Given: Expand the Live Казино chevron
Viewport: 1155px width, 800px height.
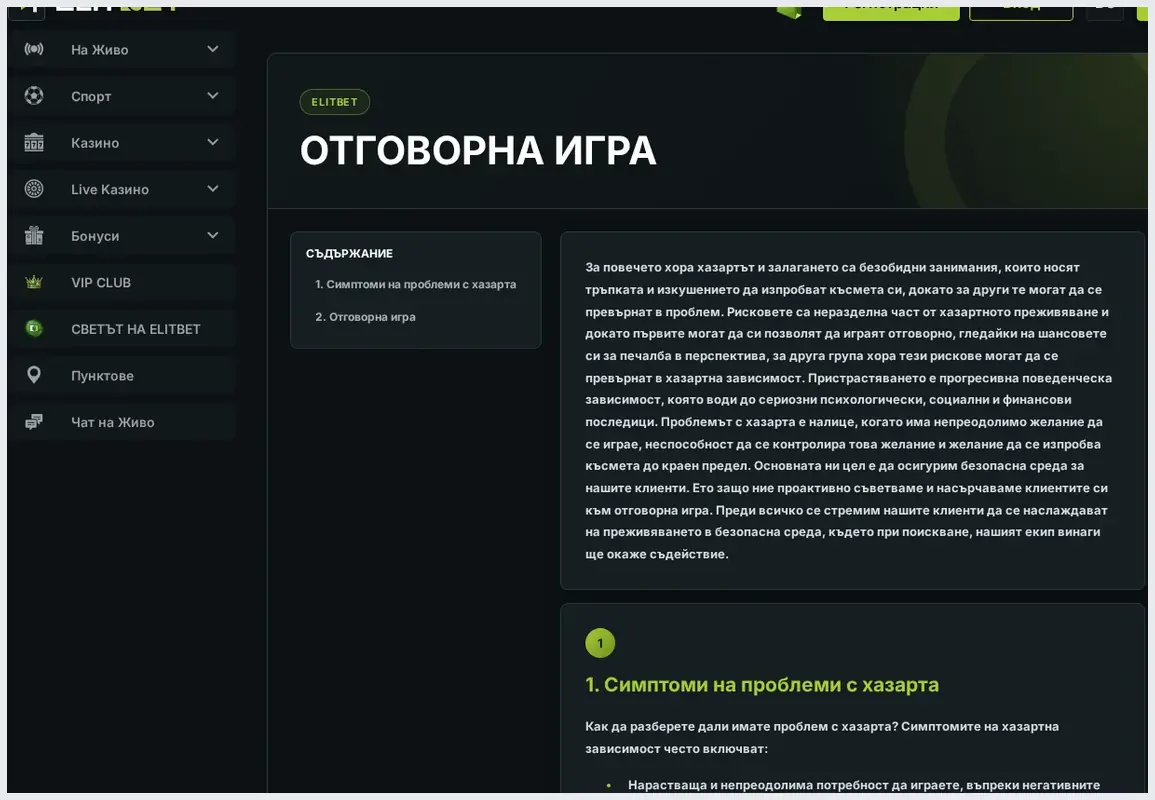Looking at the screenshot, I should pyautogui.click(x=213, y=189).
